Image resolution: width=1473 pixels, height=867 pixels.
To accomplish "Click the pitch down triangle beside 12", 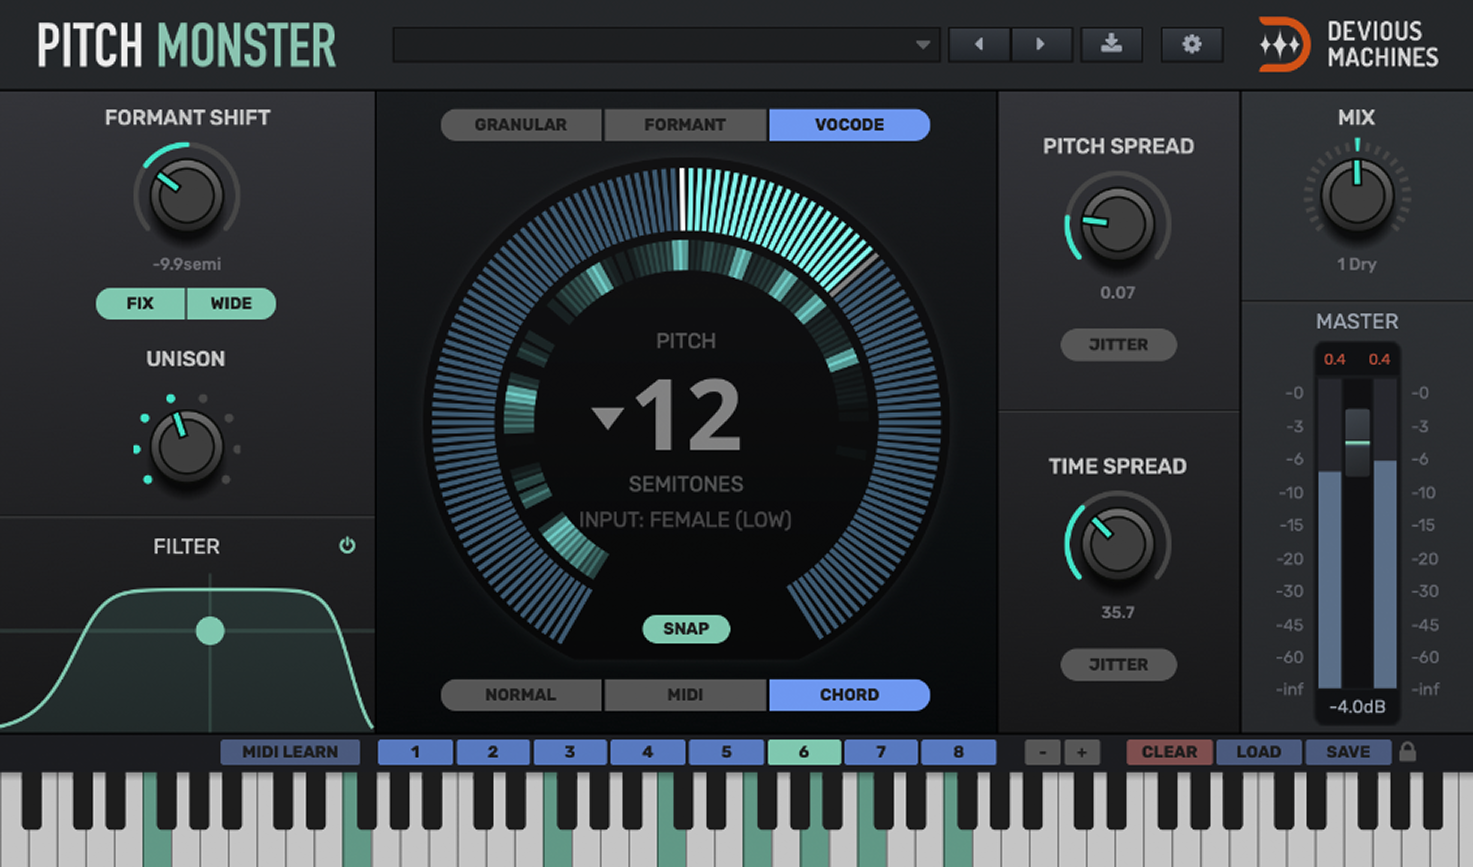I will coord(608,416).
